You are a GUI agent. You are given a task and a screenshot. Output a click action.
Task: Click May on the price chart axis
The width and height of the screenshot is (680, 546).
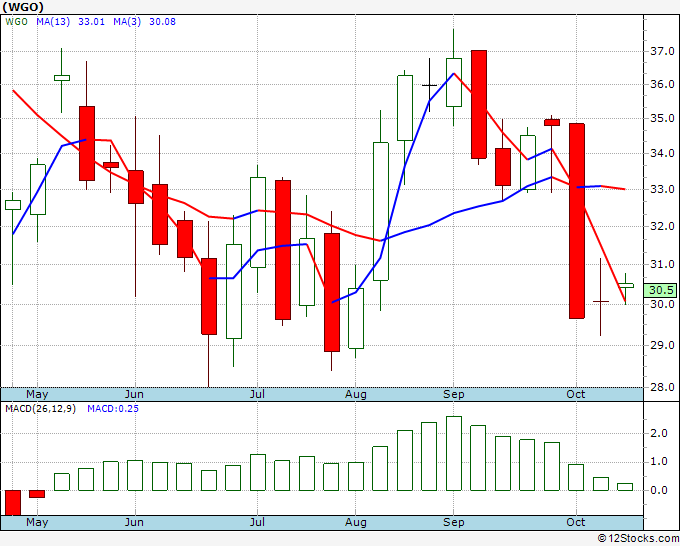click(37, 394)
